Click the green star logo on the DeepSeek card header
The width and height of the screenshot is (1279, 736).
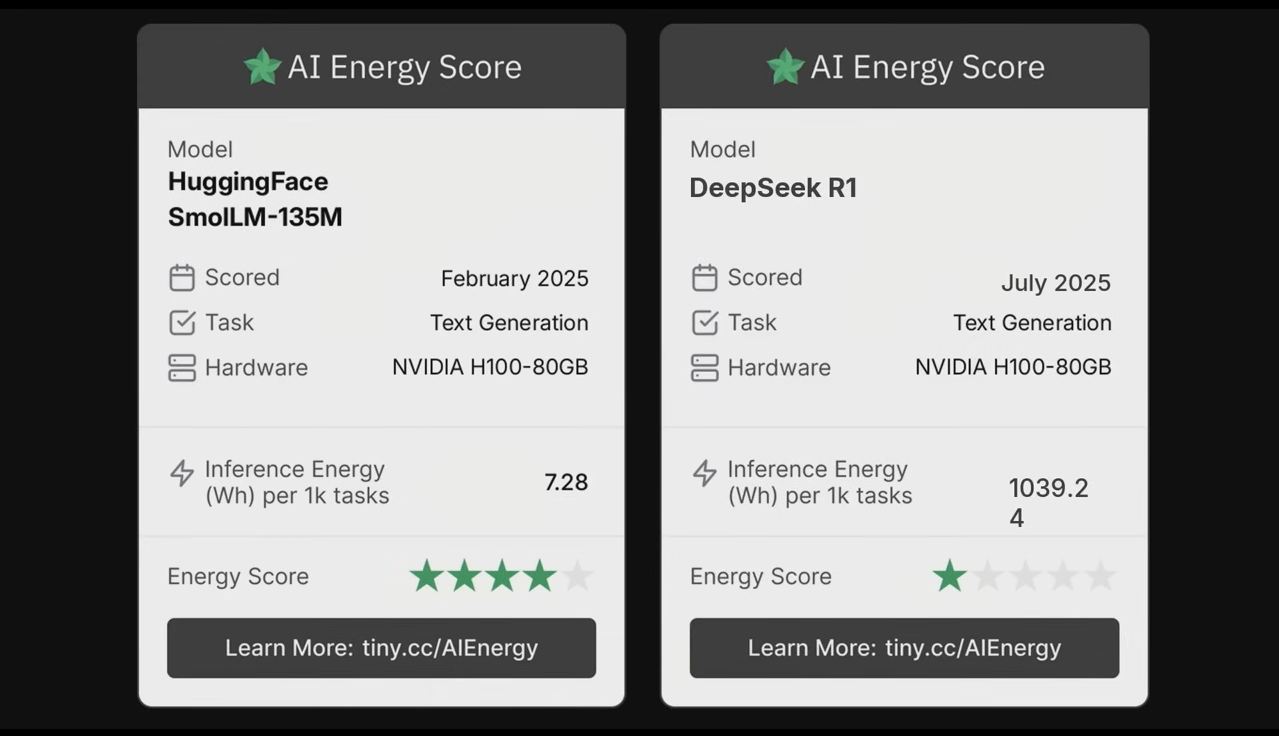[x=785, y=67]
